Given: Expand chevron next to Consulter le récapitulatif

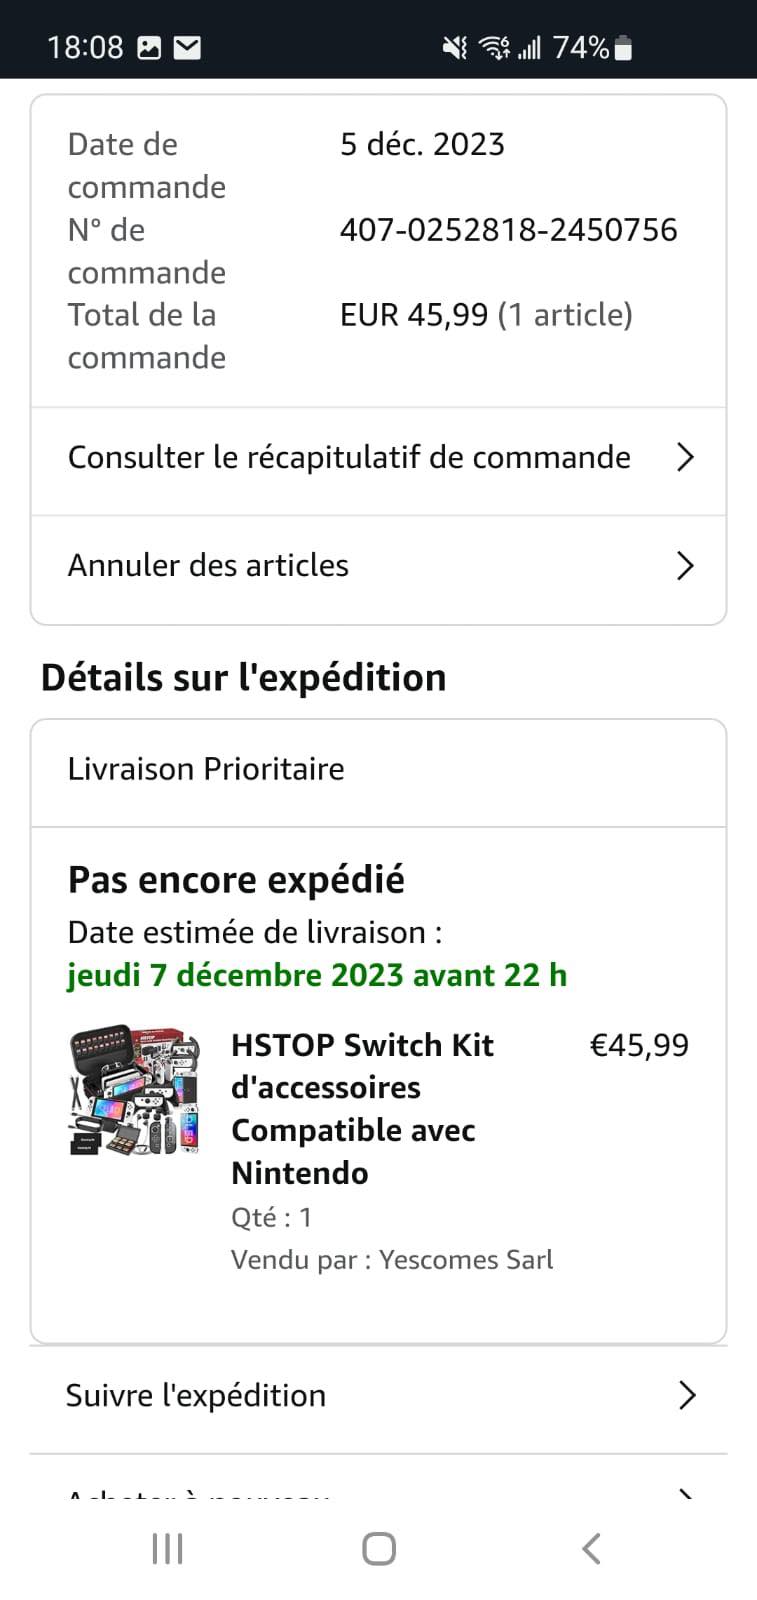Looking at the screenshot, I should pyautogui.click(x=685, y=457).
